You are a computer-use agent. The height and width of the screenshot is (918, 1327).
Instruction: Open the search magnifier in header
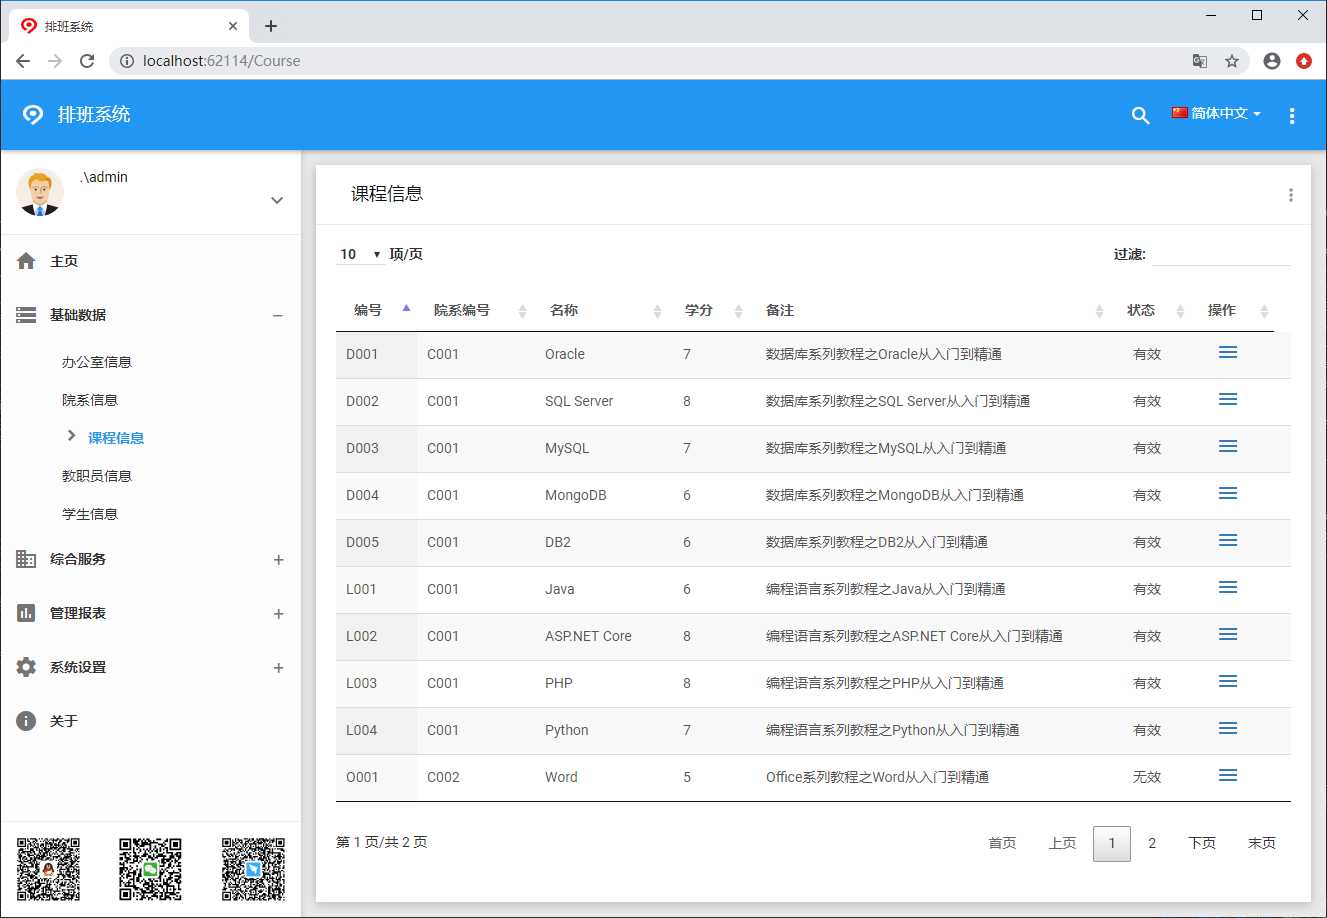click(x=1140, y=115)
